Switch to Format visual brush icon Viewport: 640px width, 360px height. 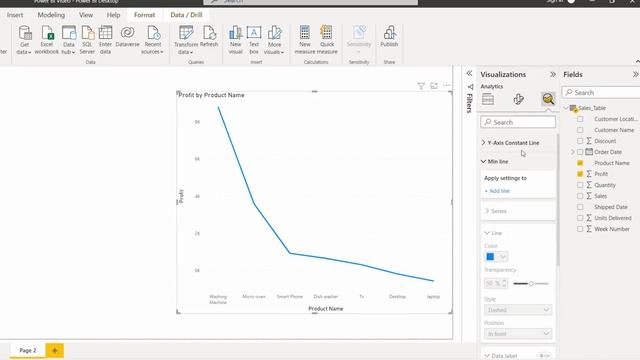pyautogui.click(x=518, y=99)
